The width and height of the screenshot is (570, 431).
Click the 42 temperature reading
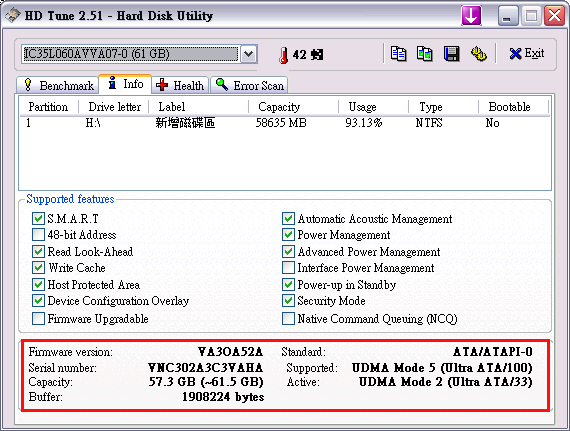(300, 55)
